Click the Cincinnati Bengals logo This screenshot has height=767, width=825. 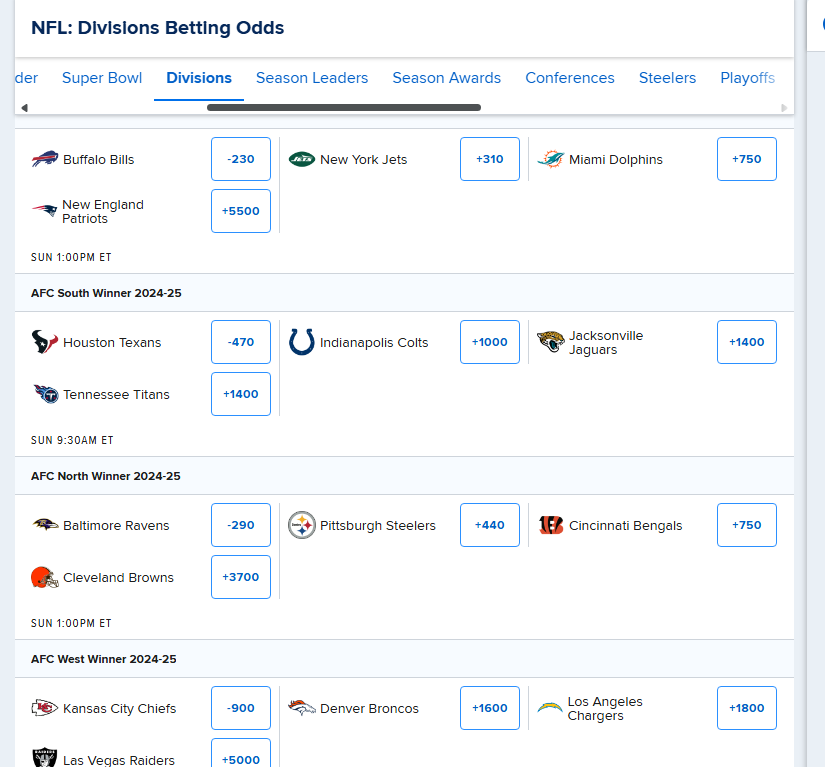(x=551, y=525)
